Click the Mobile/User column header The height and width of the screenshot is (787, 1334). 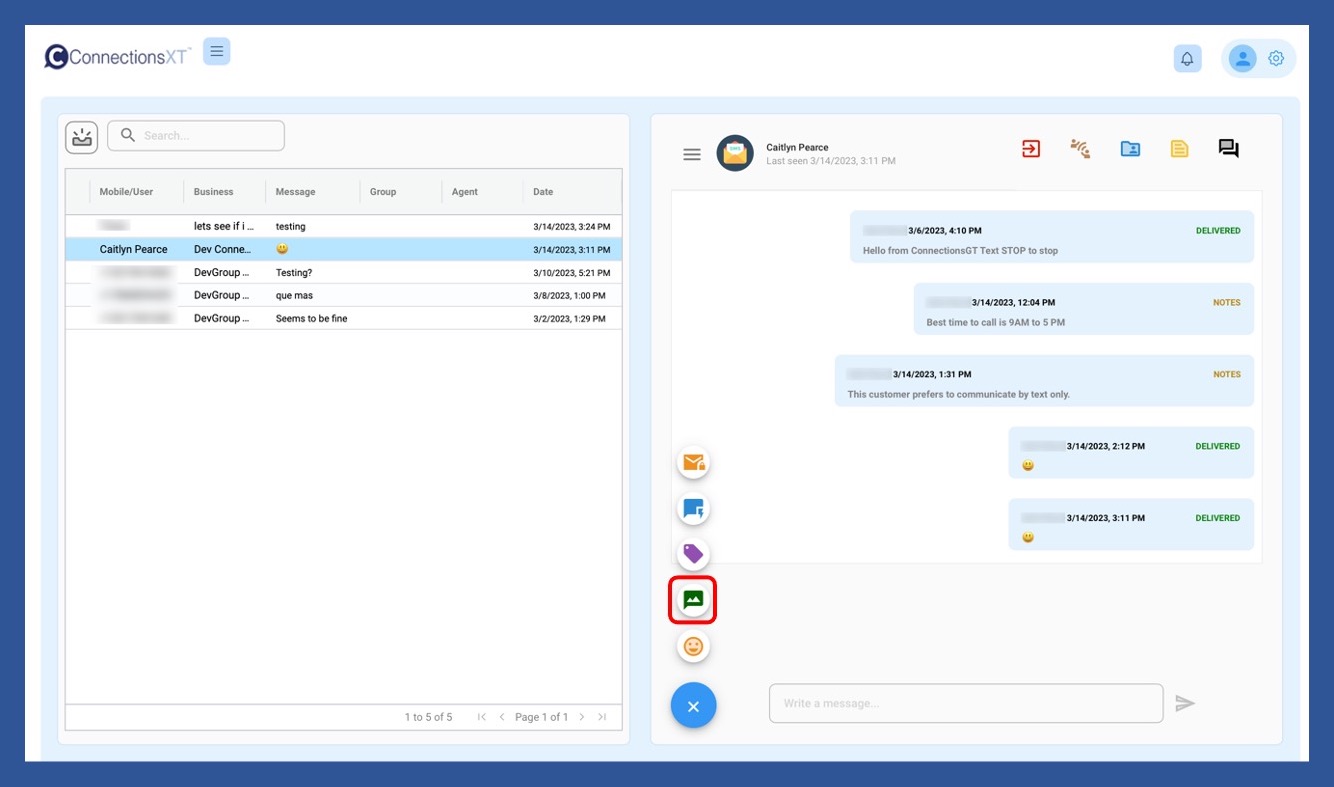[x=126, y=192]
